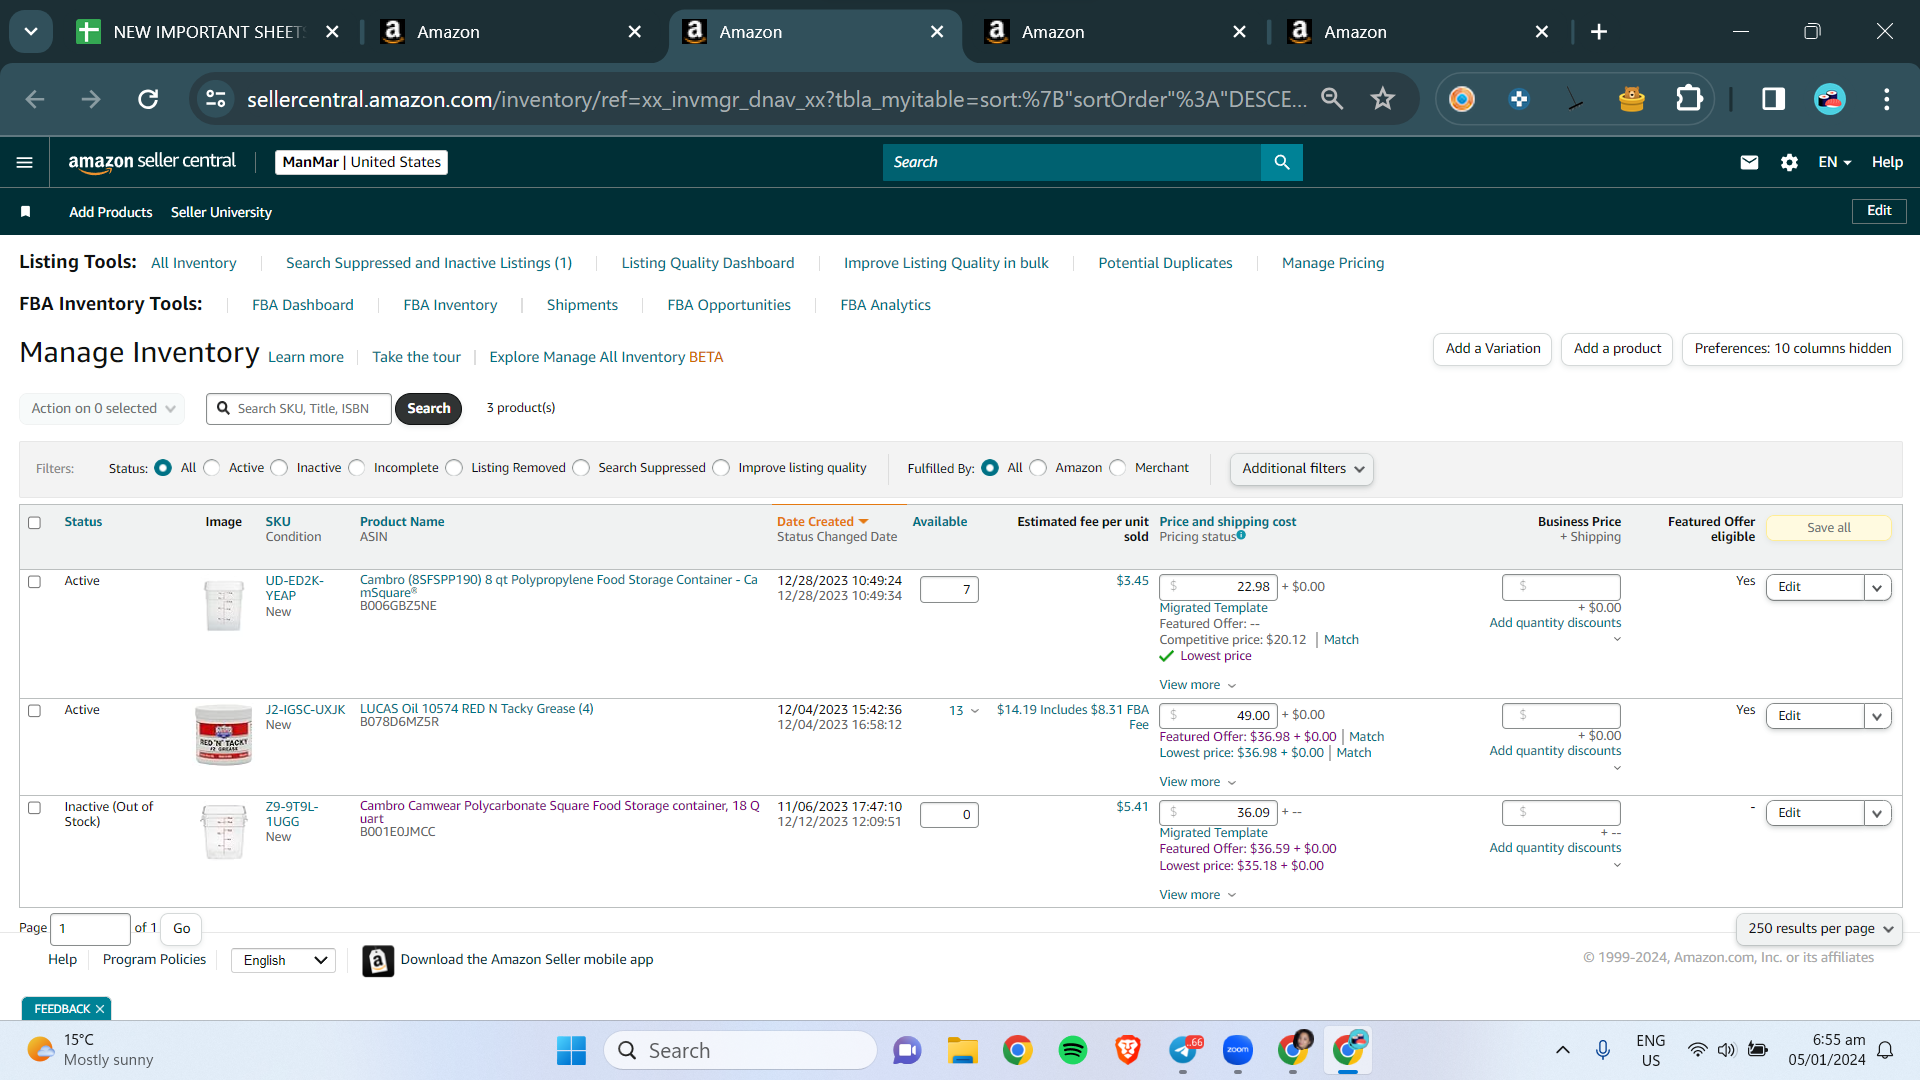Image resolution: width=1920 pixels, height=1080 pixels.
Task: Click the price field showing 22.98
Action: 1218,587
